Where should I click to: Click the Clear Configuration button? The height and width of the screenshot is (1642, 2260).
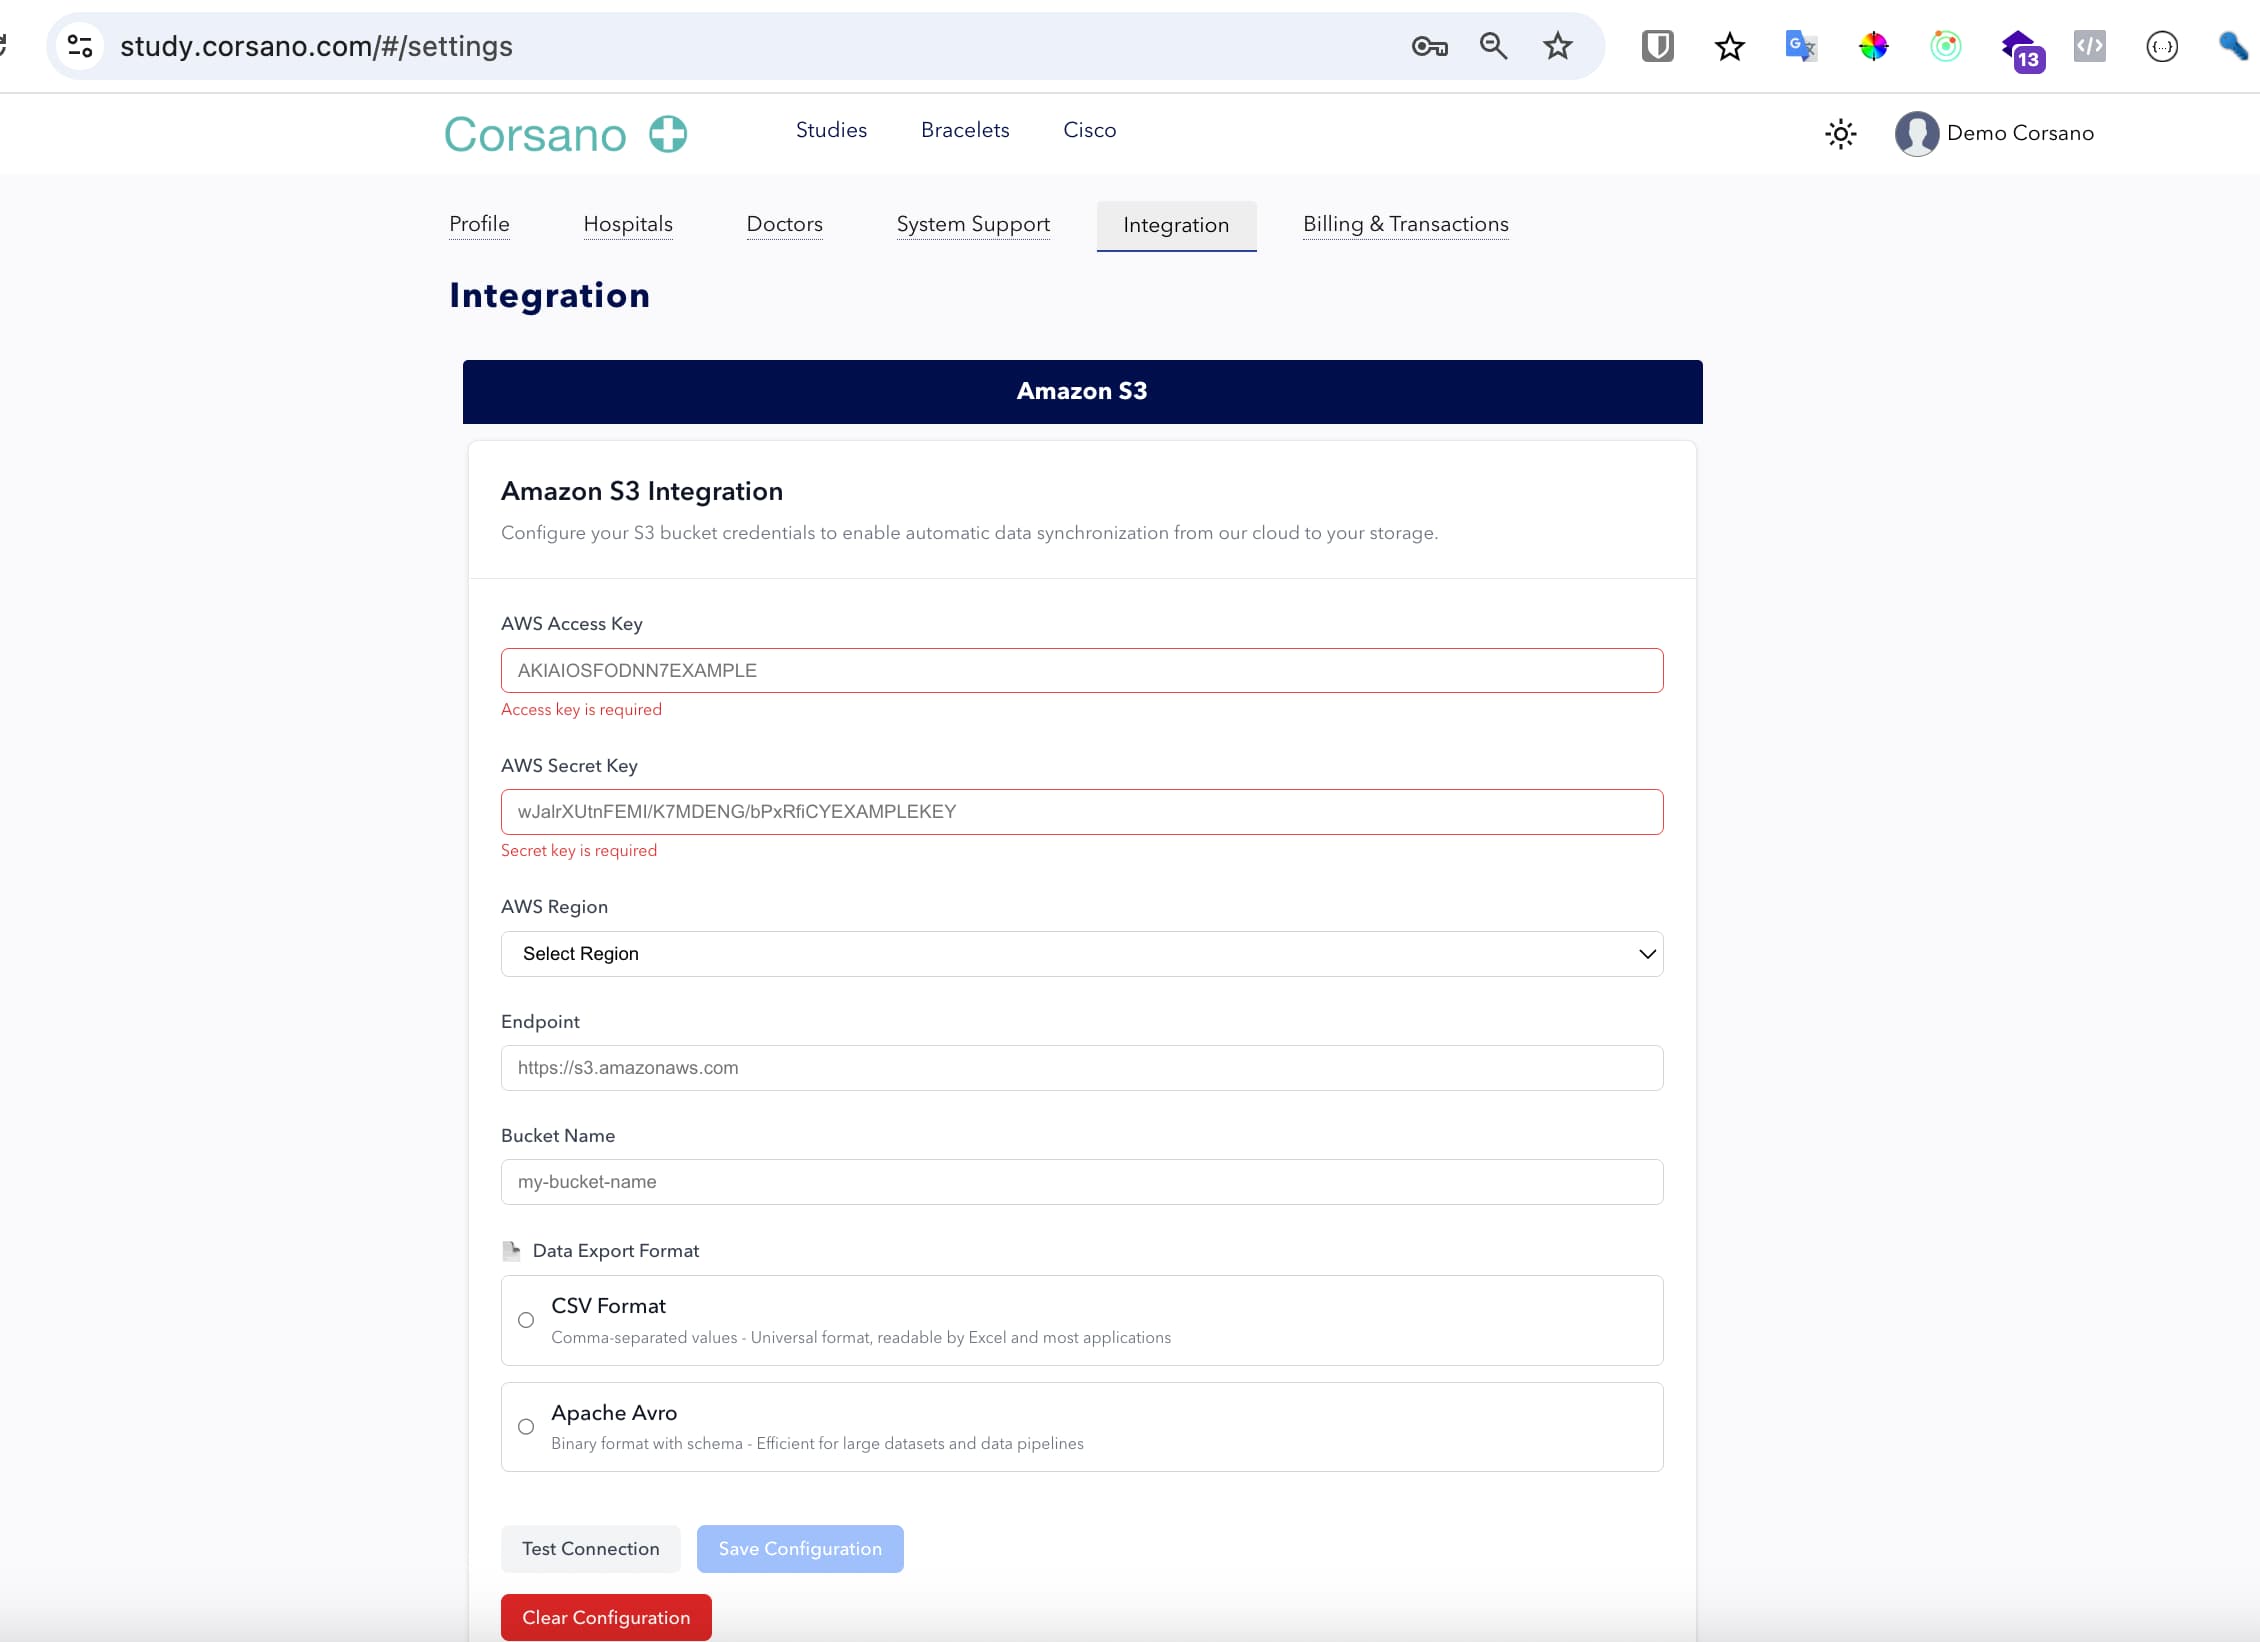tap(606, 1616)
